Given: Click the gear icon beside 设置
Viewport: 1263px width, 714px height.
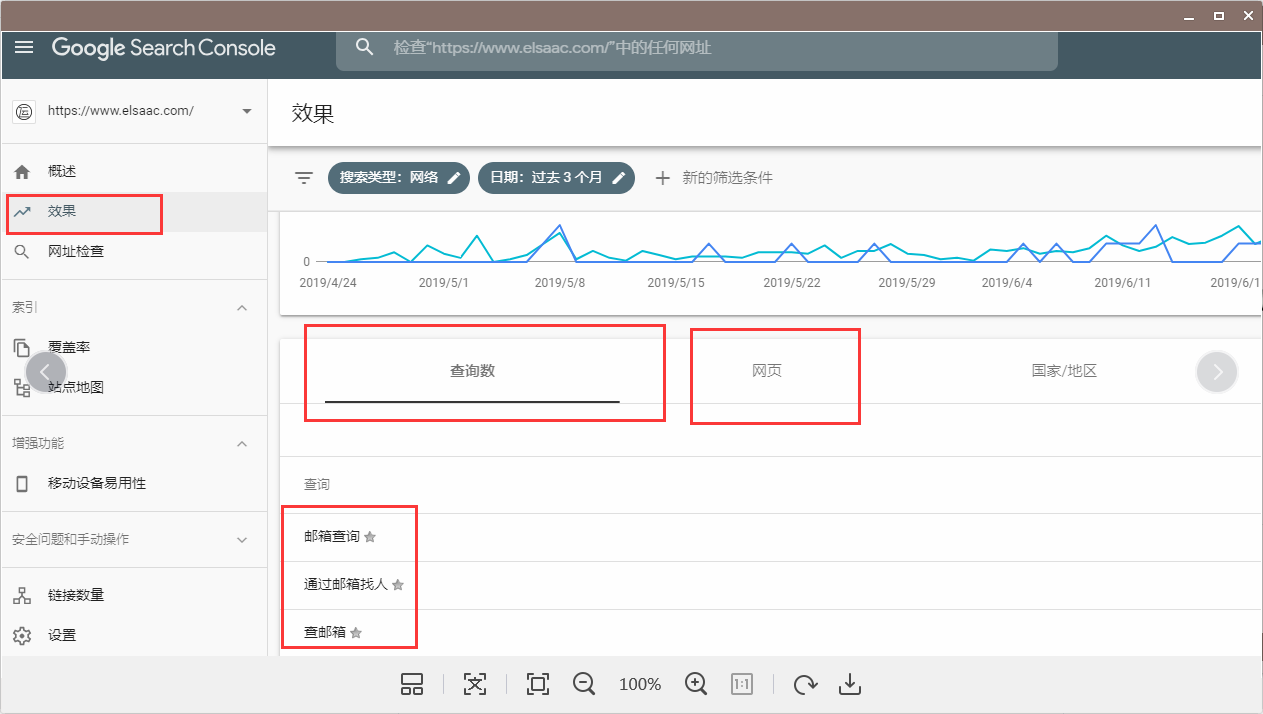Looking at the screenshot, I should [22, 636].
